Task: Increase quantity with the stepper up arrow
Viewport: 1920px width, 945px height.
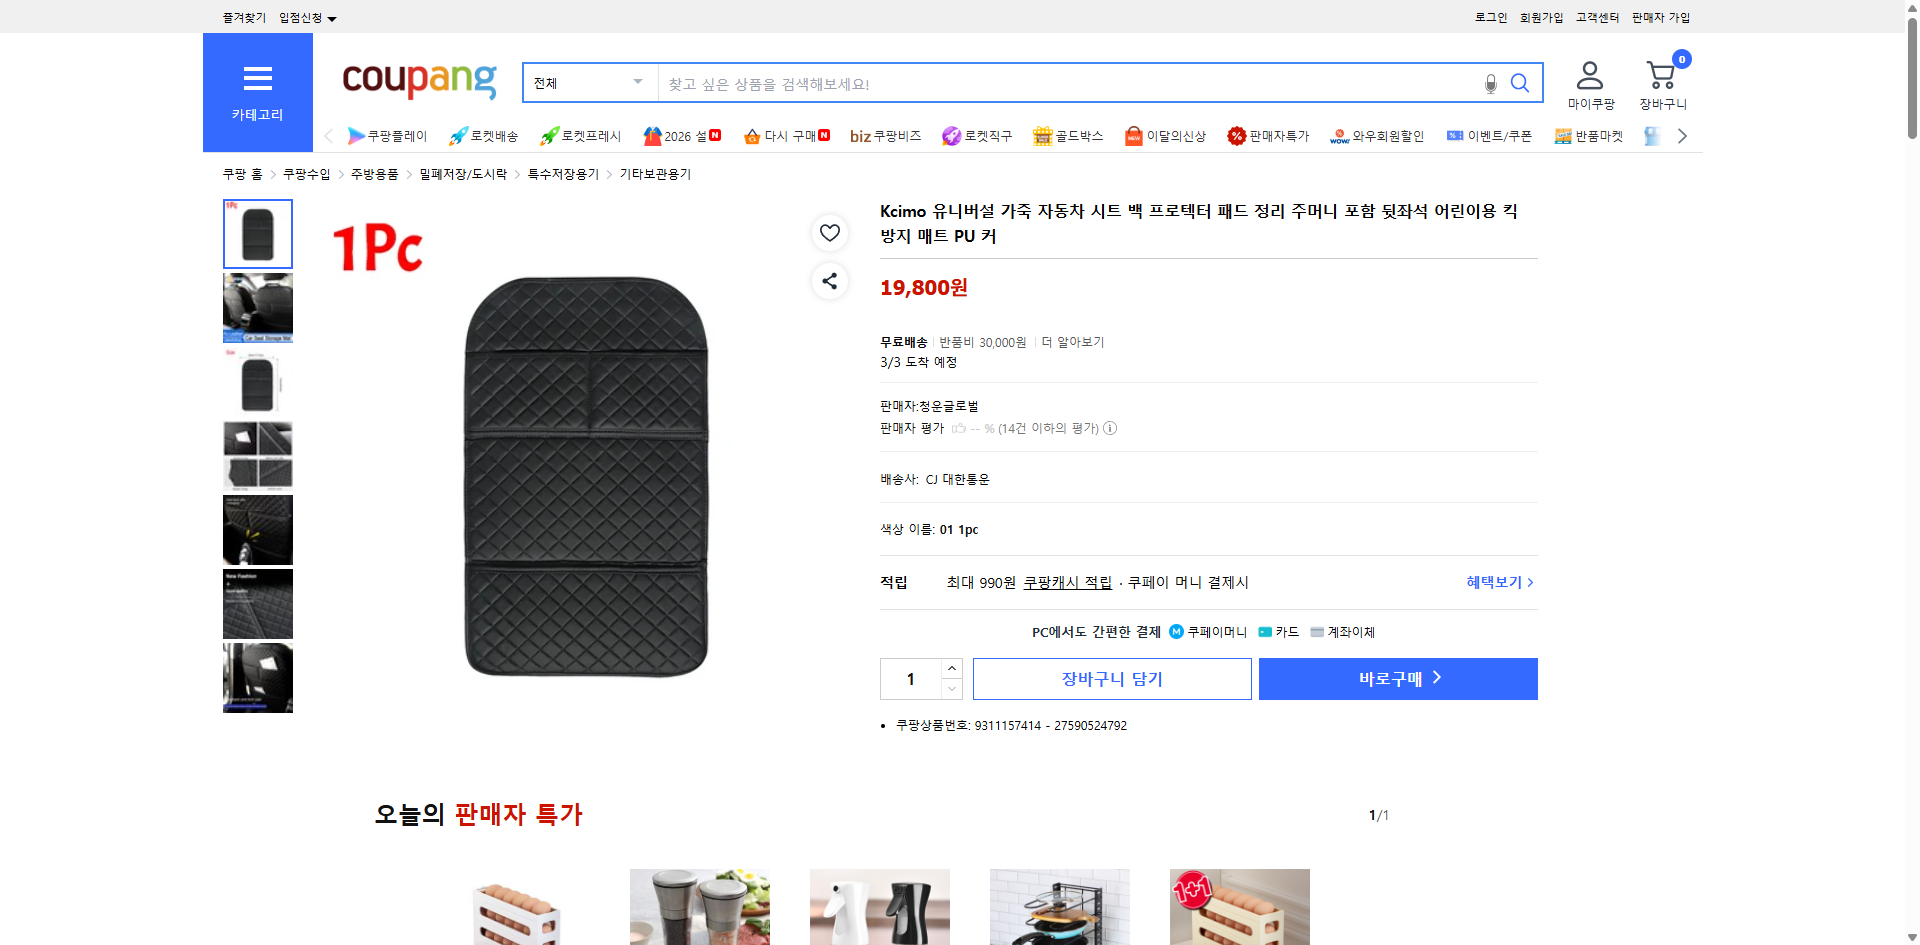Action: (x=951, y=668)
